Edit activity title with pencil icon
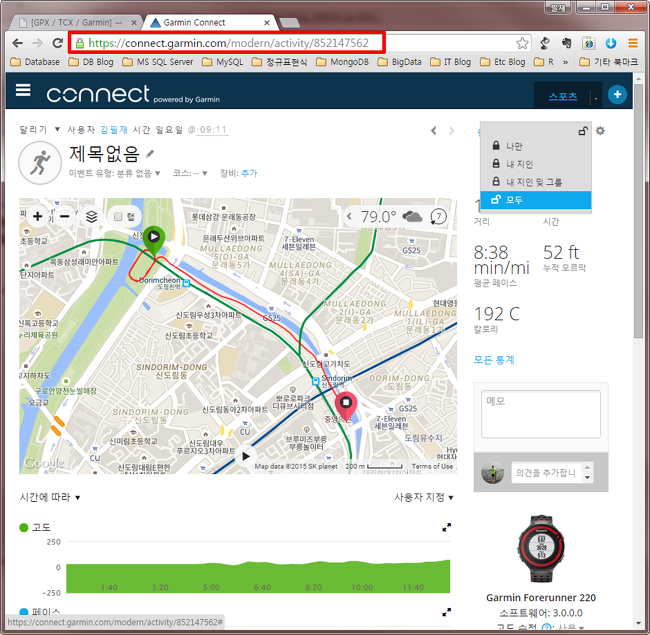 coord(150,154)
